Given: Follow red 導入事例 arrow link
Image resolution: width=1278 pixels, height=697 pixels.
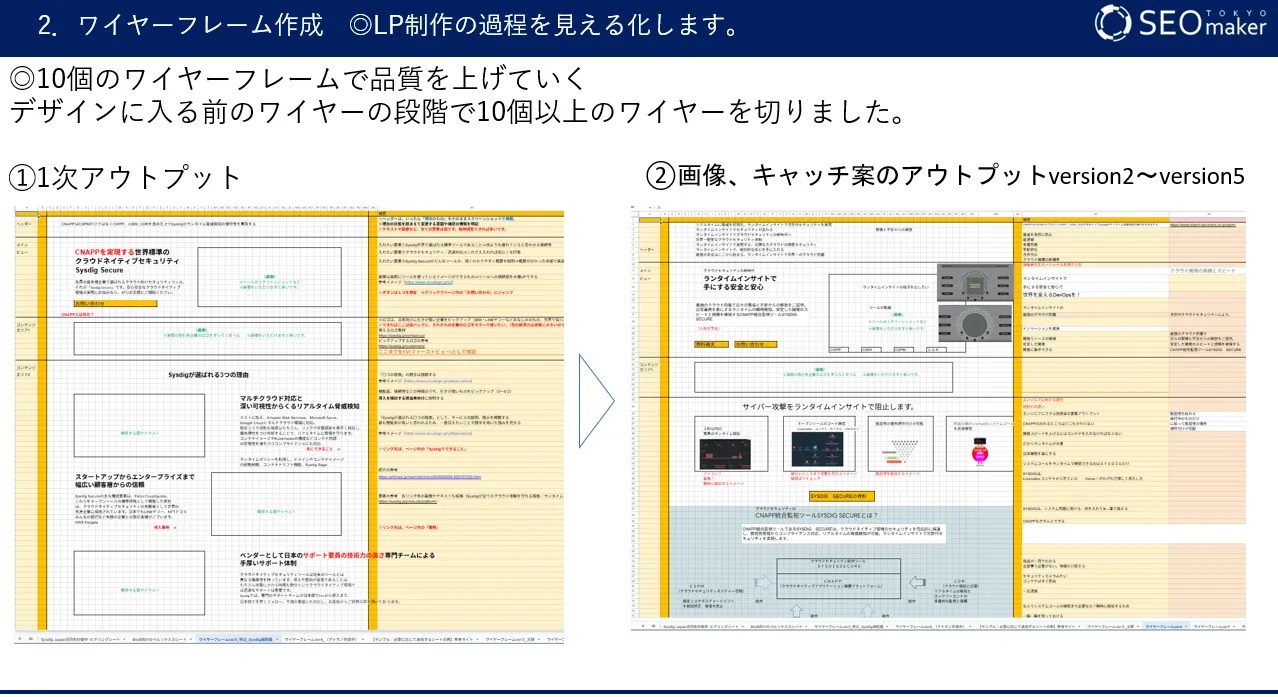Looking at the screenshot, I should point(164,525).
